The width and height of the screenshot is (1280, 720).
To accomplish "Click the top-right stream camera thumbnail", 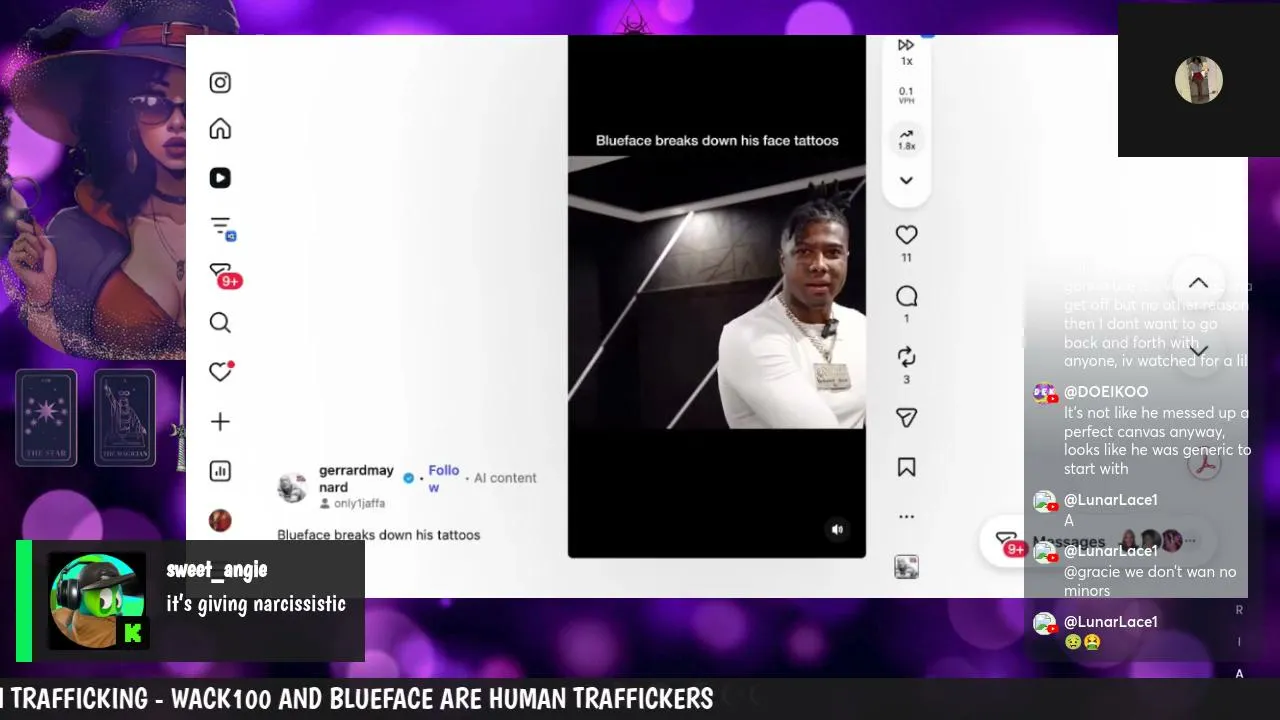I will click(1198, 80).
